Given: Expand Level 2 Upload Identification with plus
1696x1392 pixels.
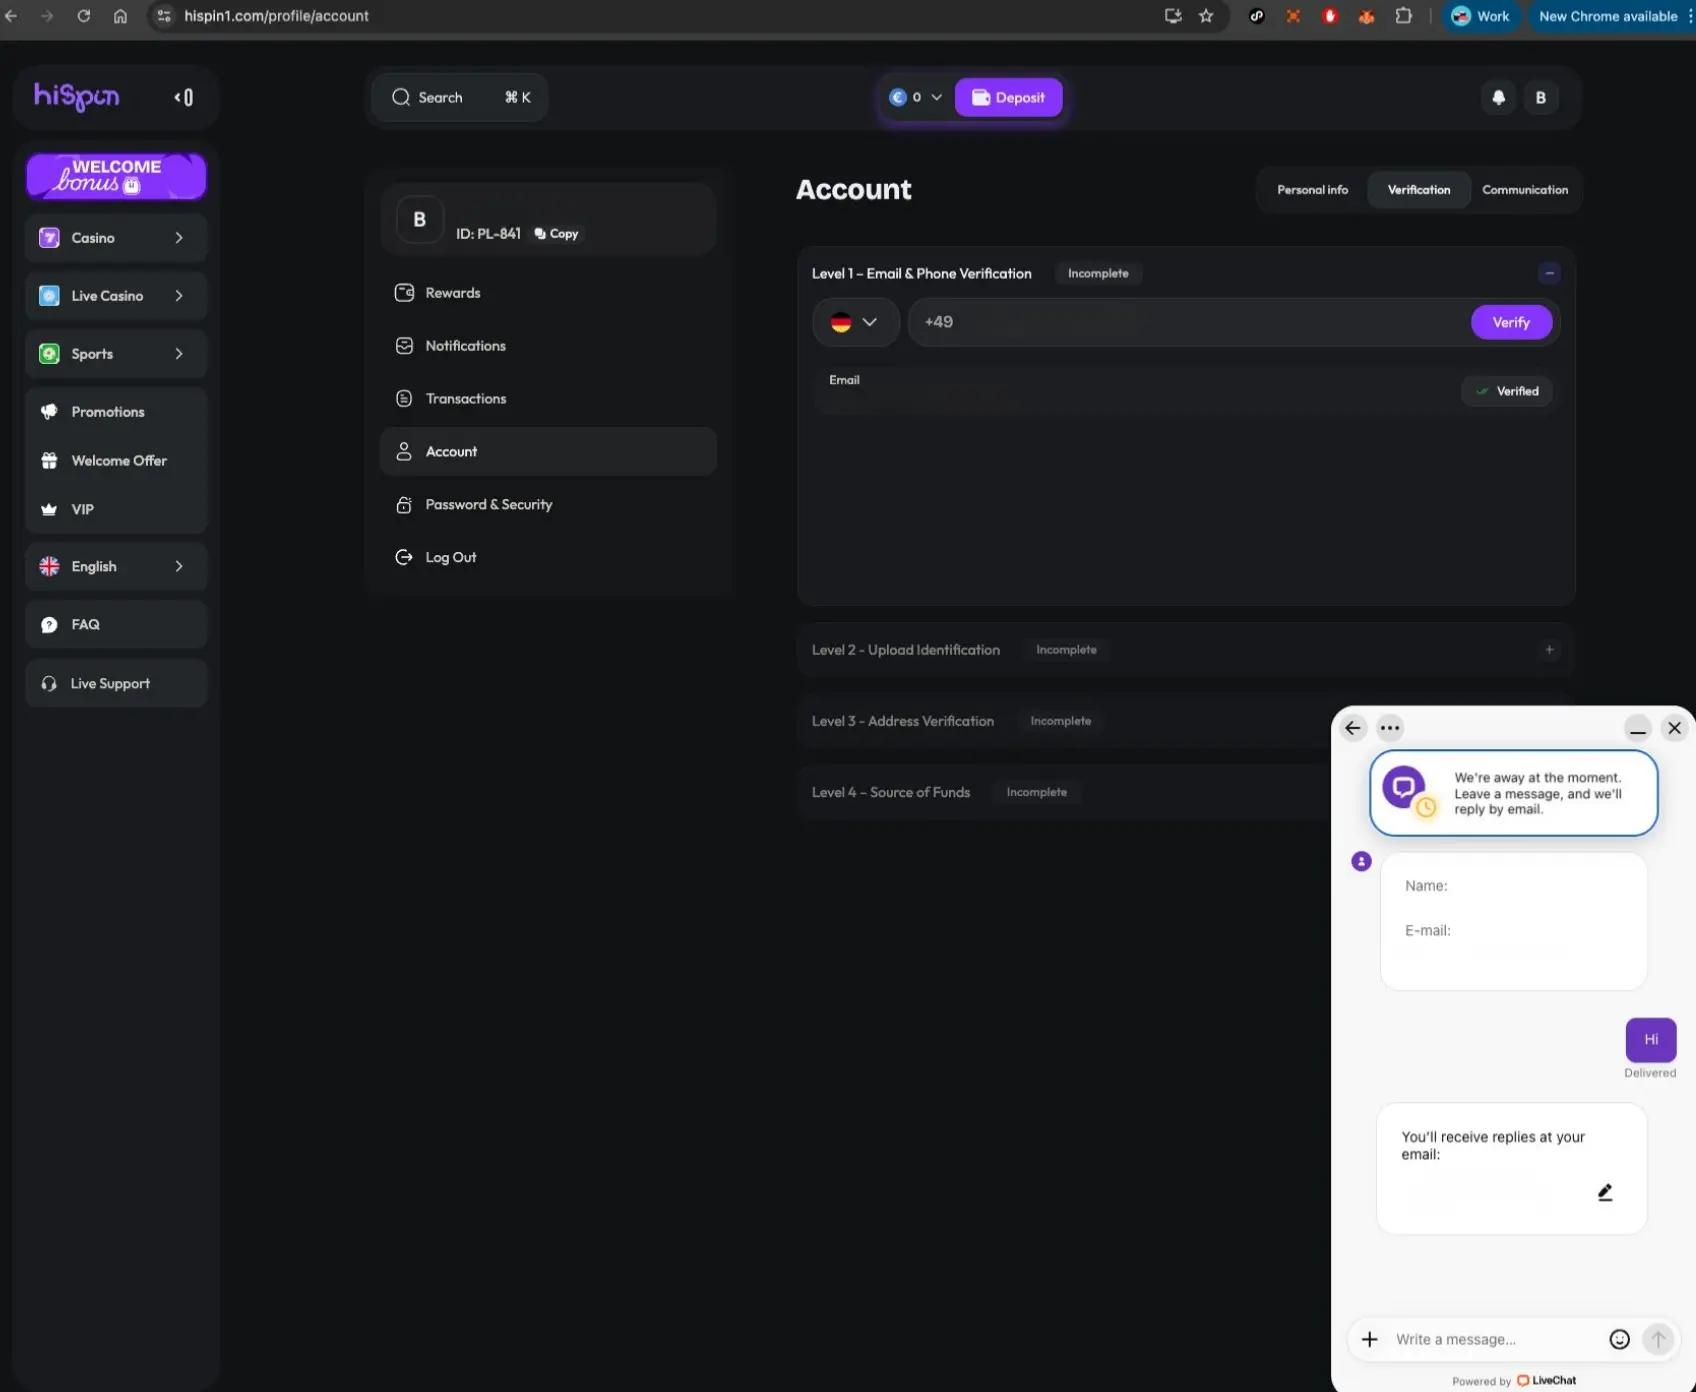Looking at the screenshot, I should coord(1549,650).
